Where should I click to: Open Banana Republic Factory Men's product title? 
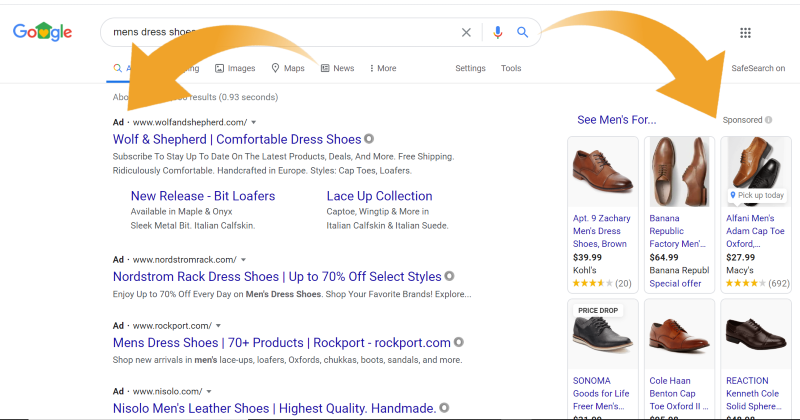[678, 231]
